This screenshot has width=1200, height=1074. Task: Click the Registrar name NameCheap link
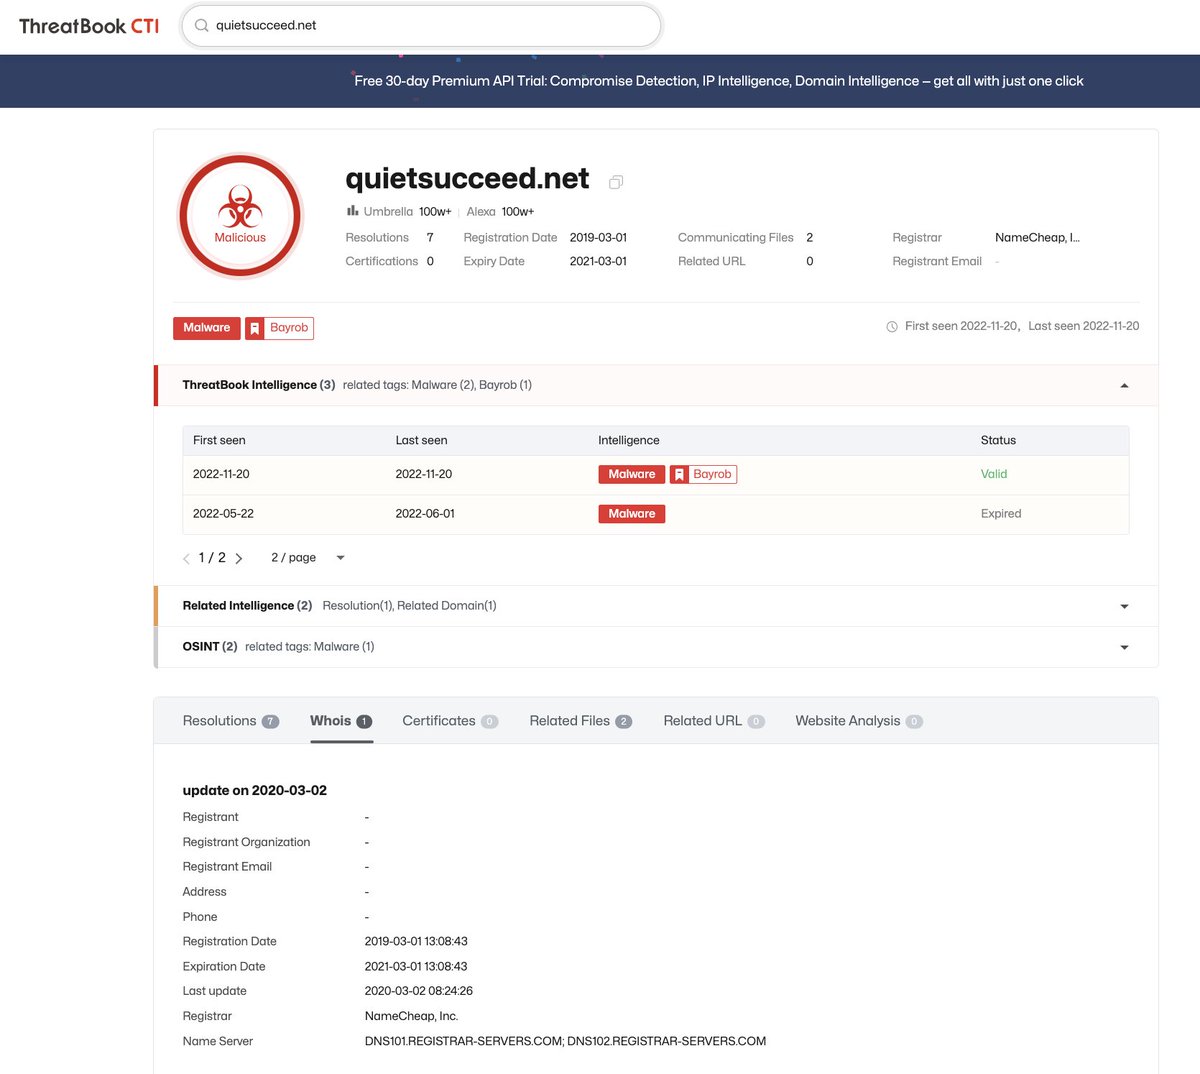pos(1036,237)
